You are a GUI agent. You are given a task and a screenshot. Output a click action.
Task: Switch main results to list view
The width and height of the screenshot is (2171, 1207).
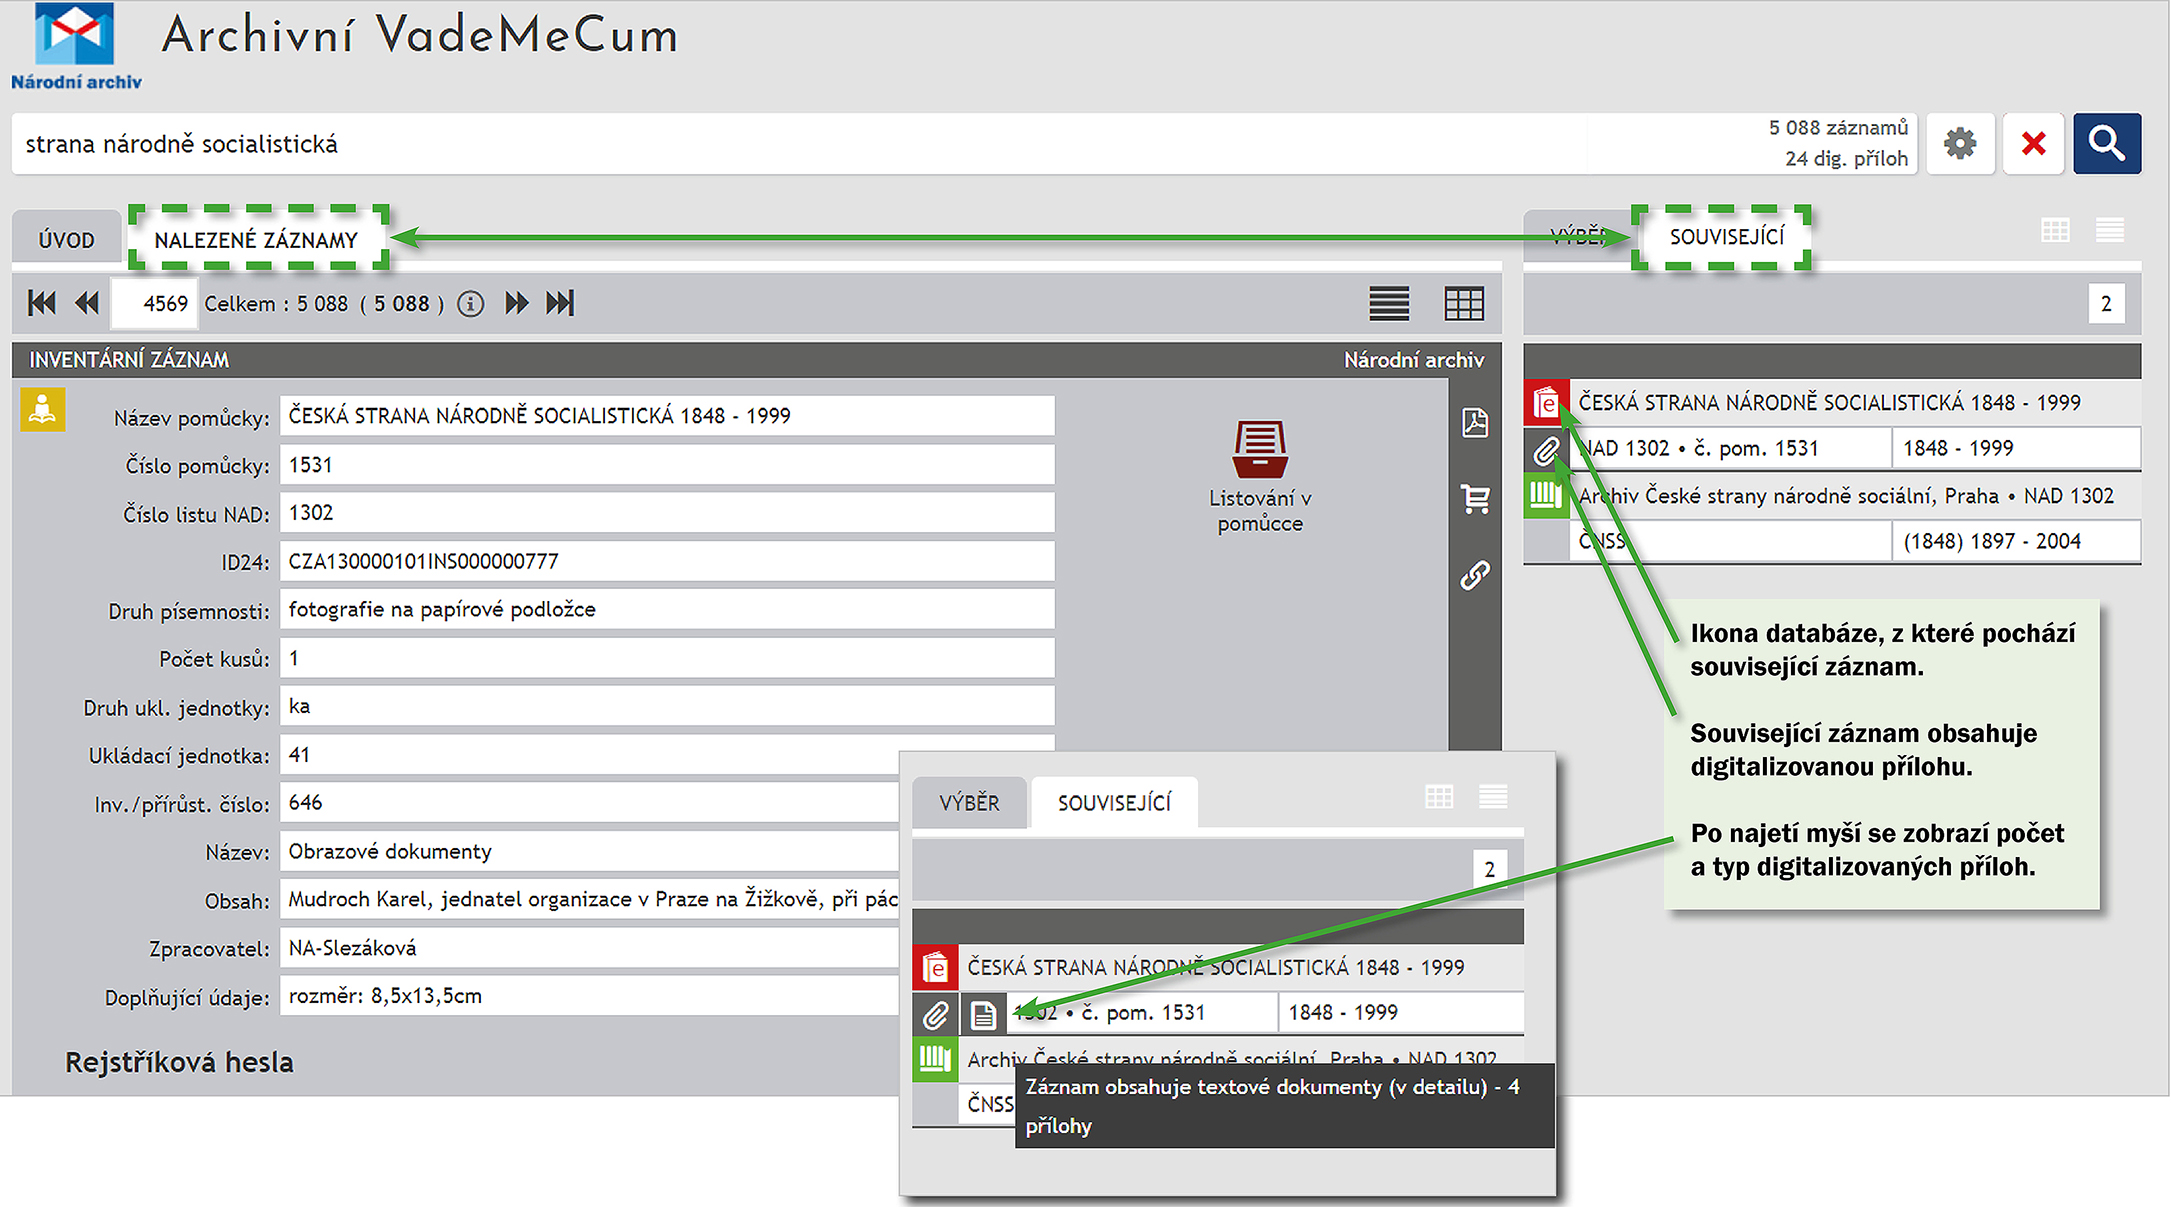[1389, 303]
